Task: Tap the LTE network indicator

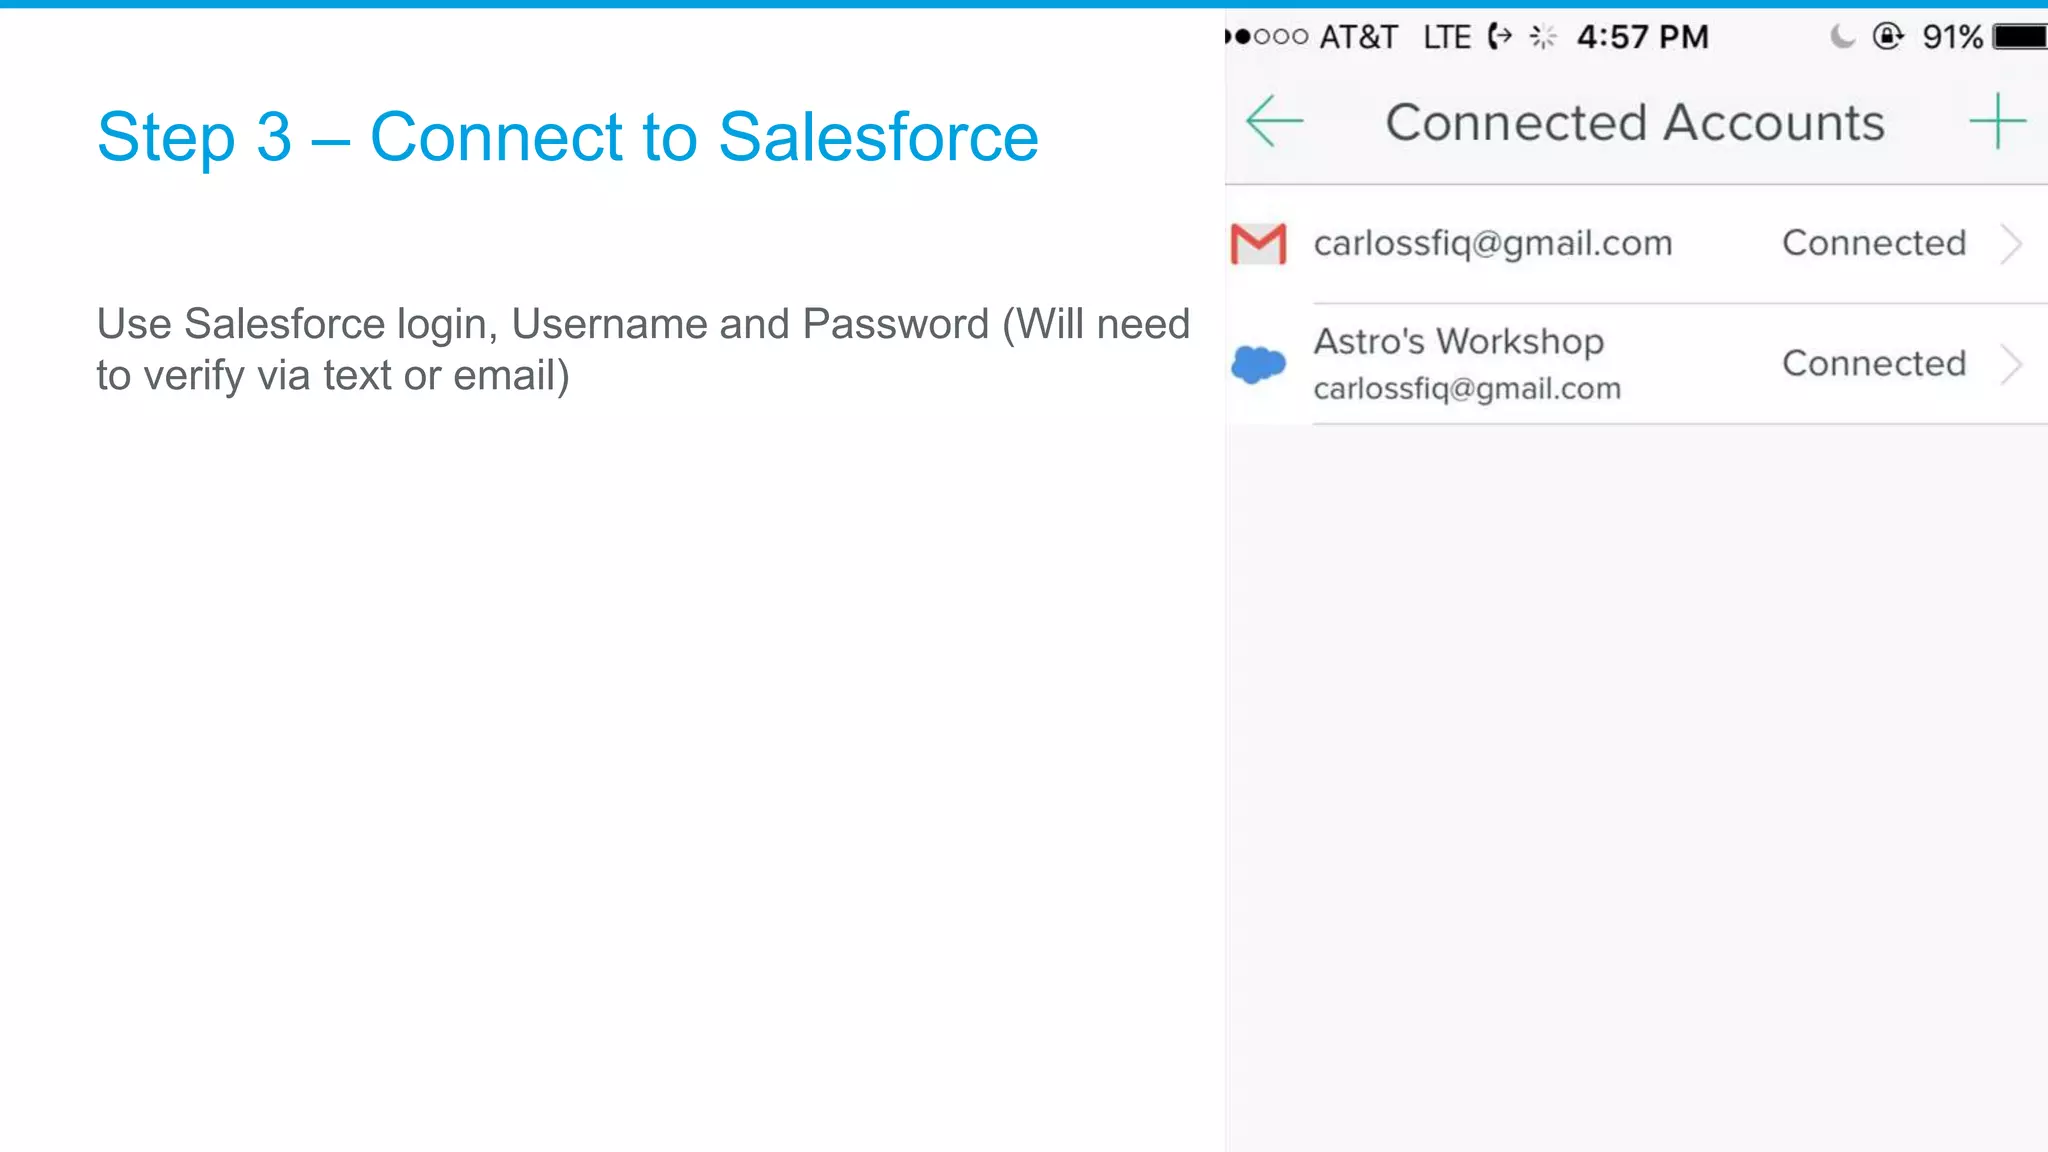Action: tap(1447, 37)
